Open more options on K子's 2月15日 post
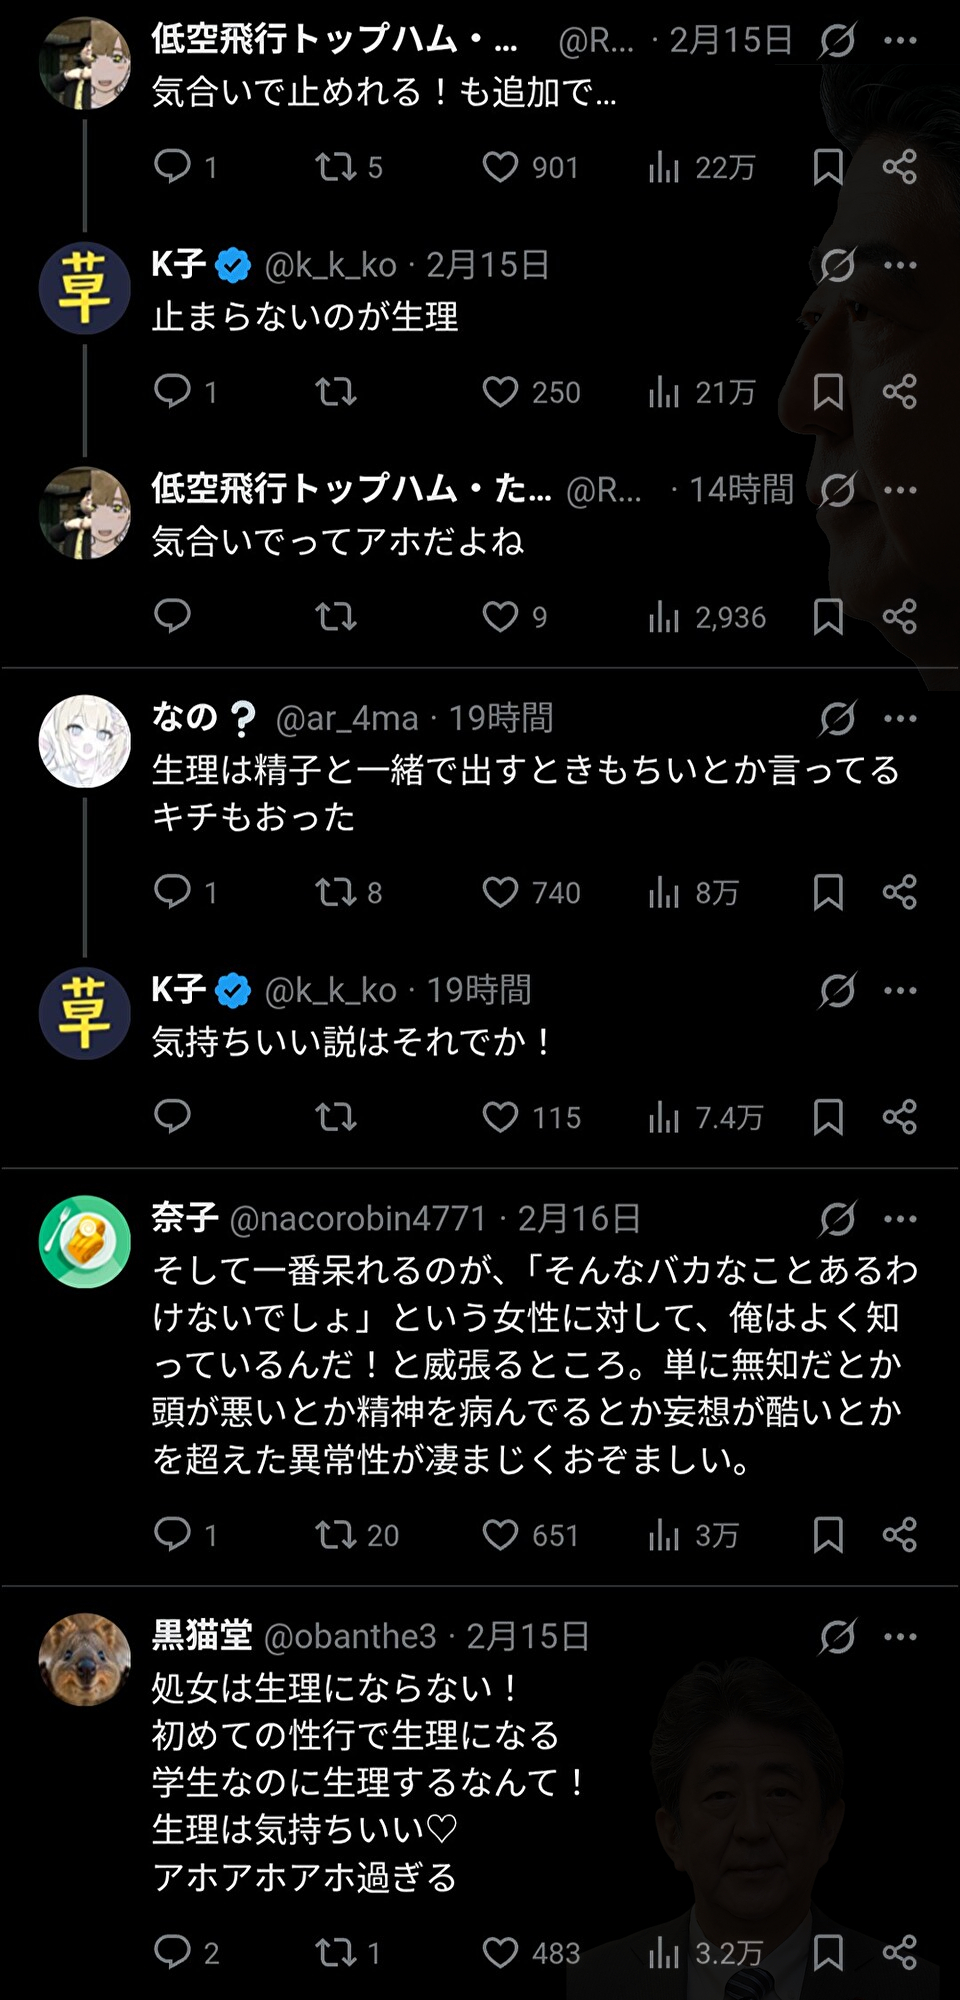Screen dimensions: 960x2000 900,265
